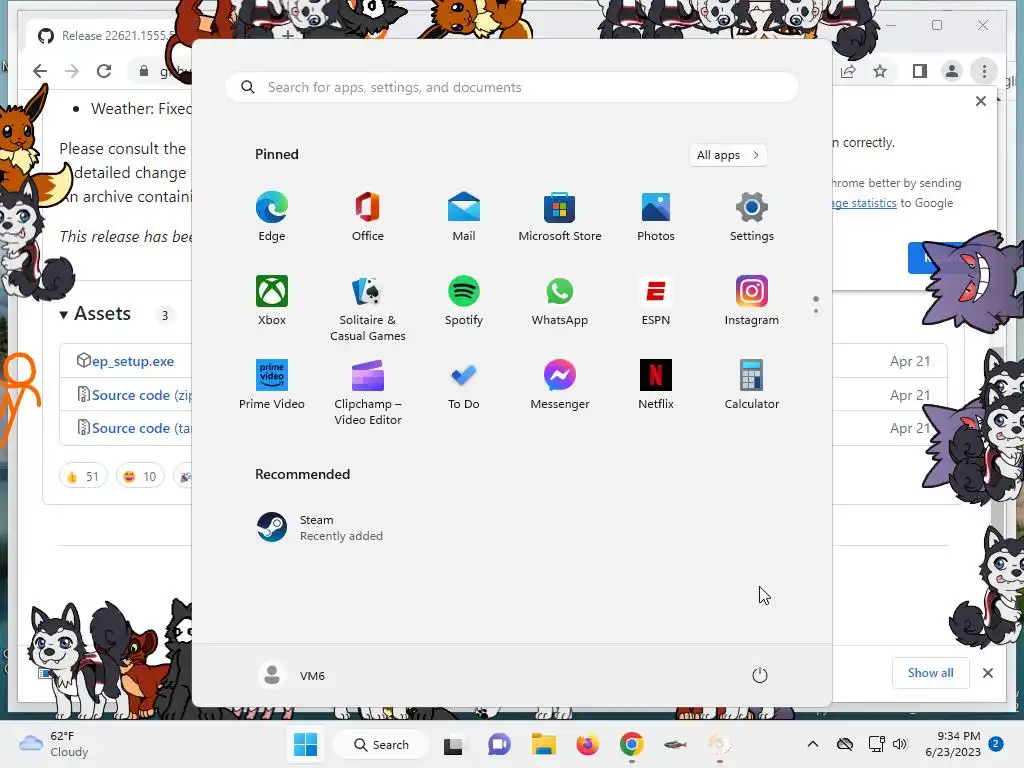The width and height of the screenshot is (1024, 768).
Task: Open recommended Steam entry
Action: coord(319,528)
